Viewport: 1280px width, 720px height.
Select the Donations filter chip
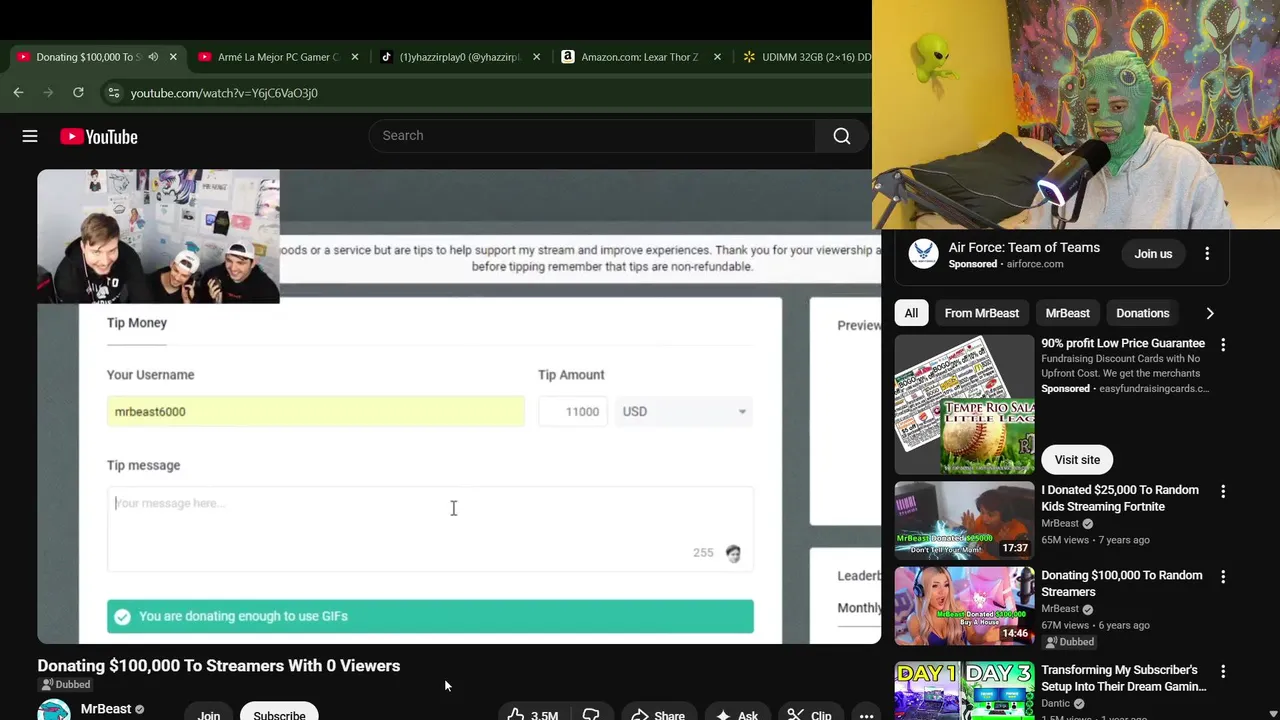click(1142, 313)
